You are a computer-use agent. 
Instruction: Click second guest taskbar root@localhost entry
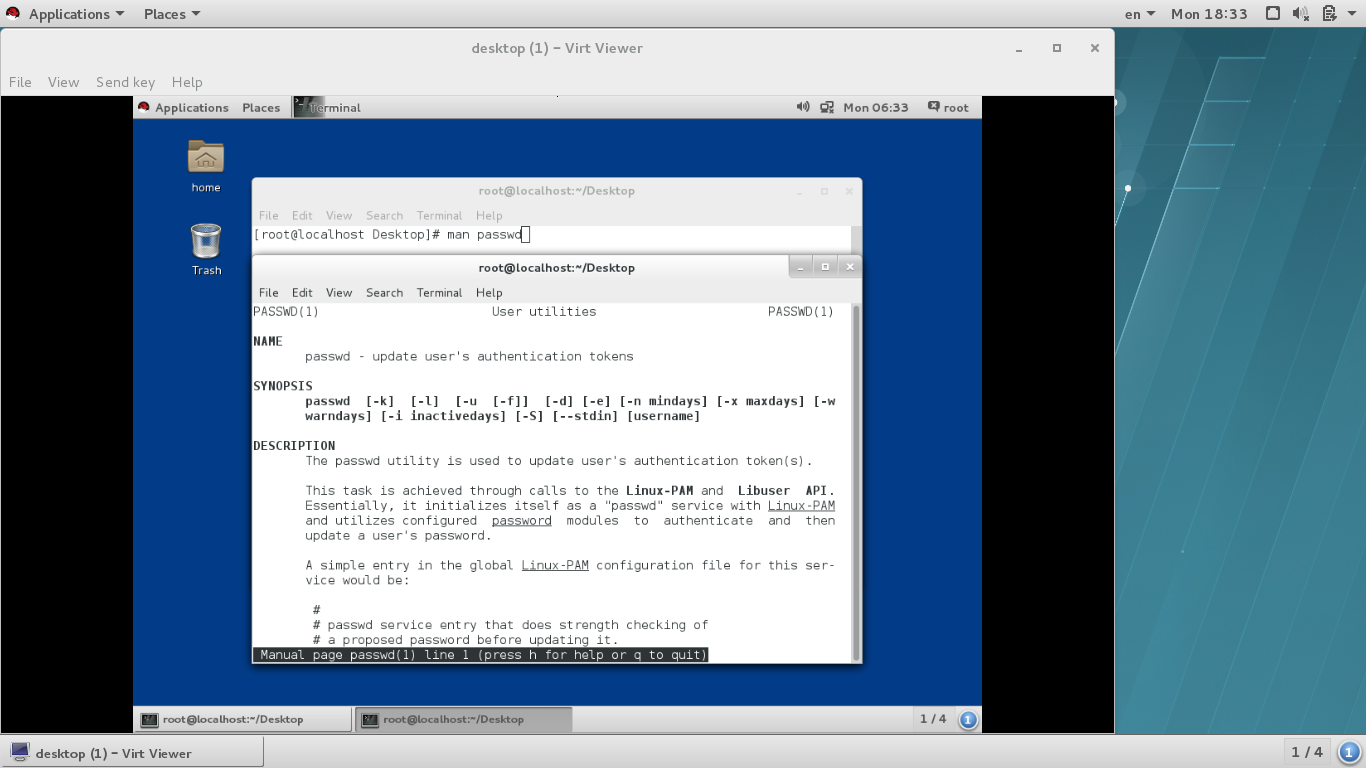[x=464, y=719]
